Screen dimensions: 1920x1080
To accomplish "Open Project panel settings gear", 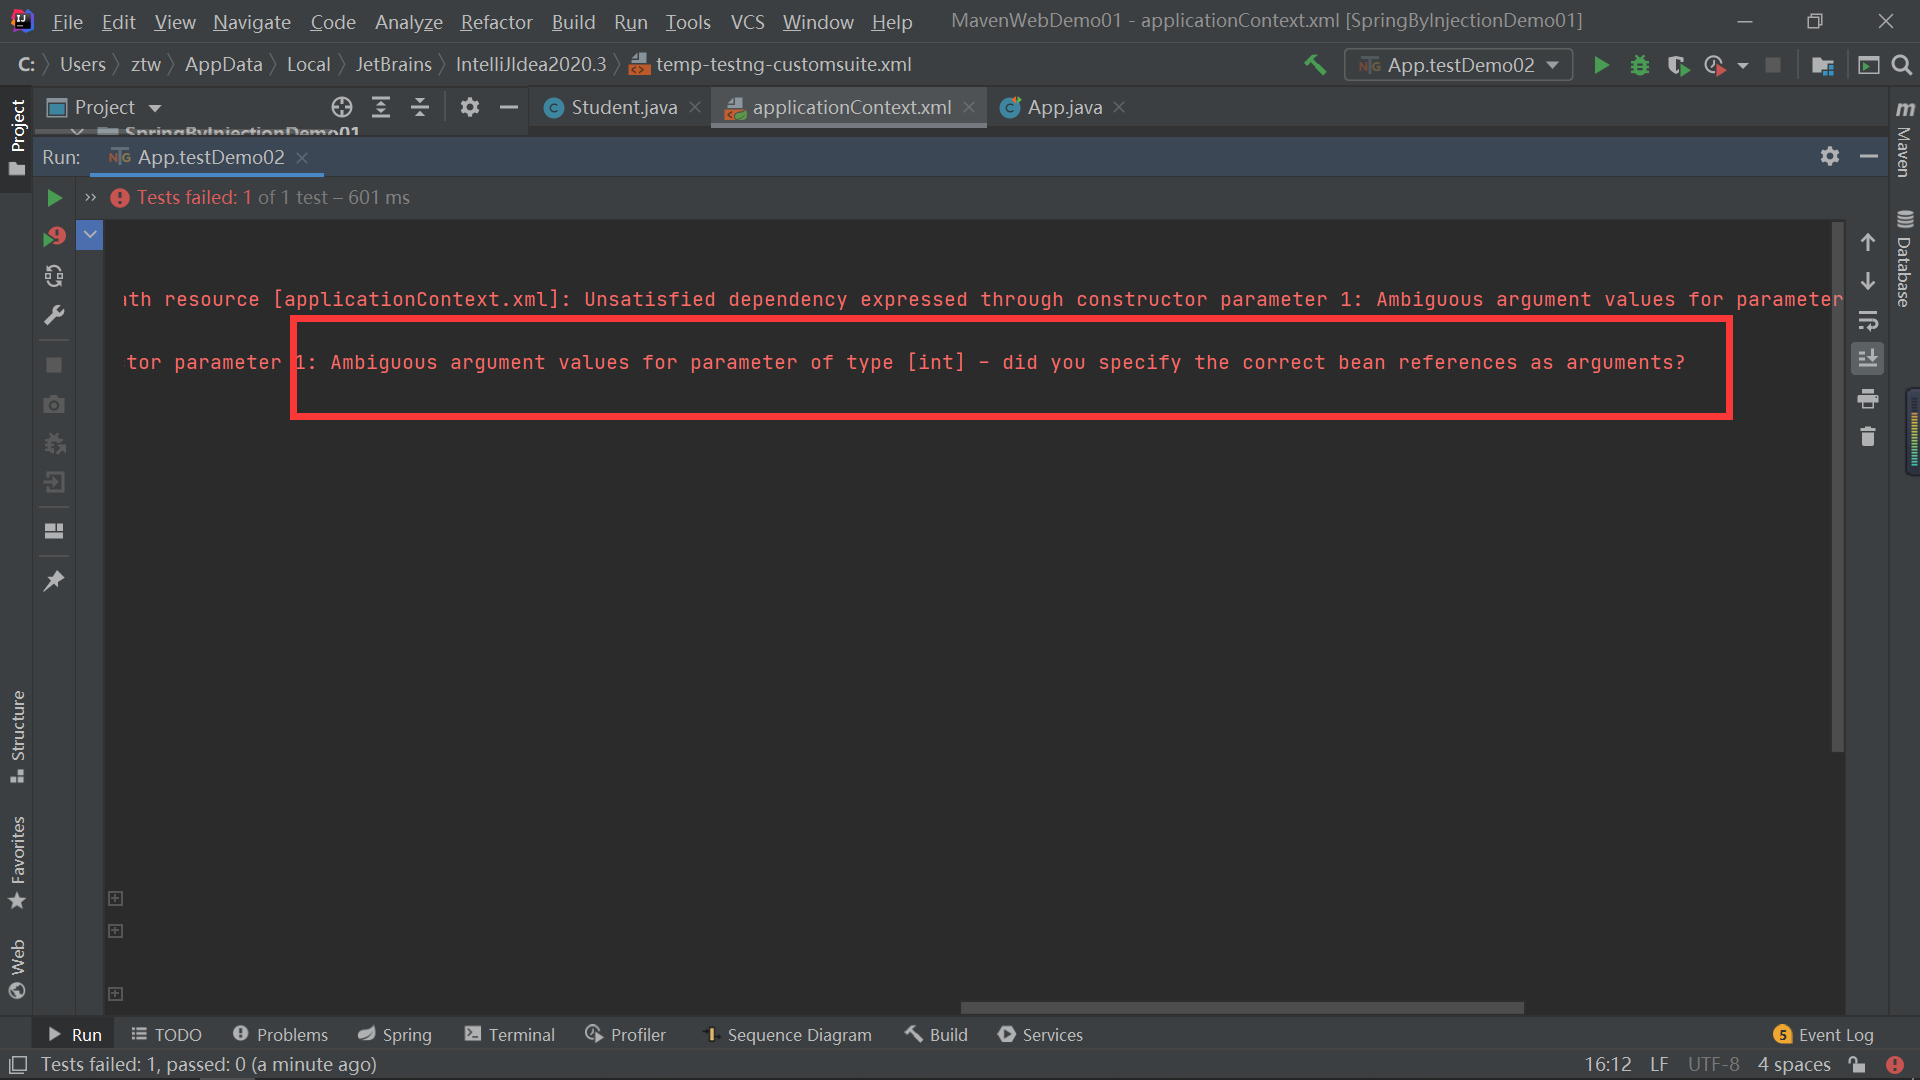I will pyautogui.click(x=469, y=107).
